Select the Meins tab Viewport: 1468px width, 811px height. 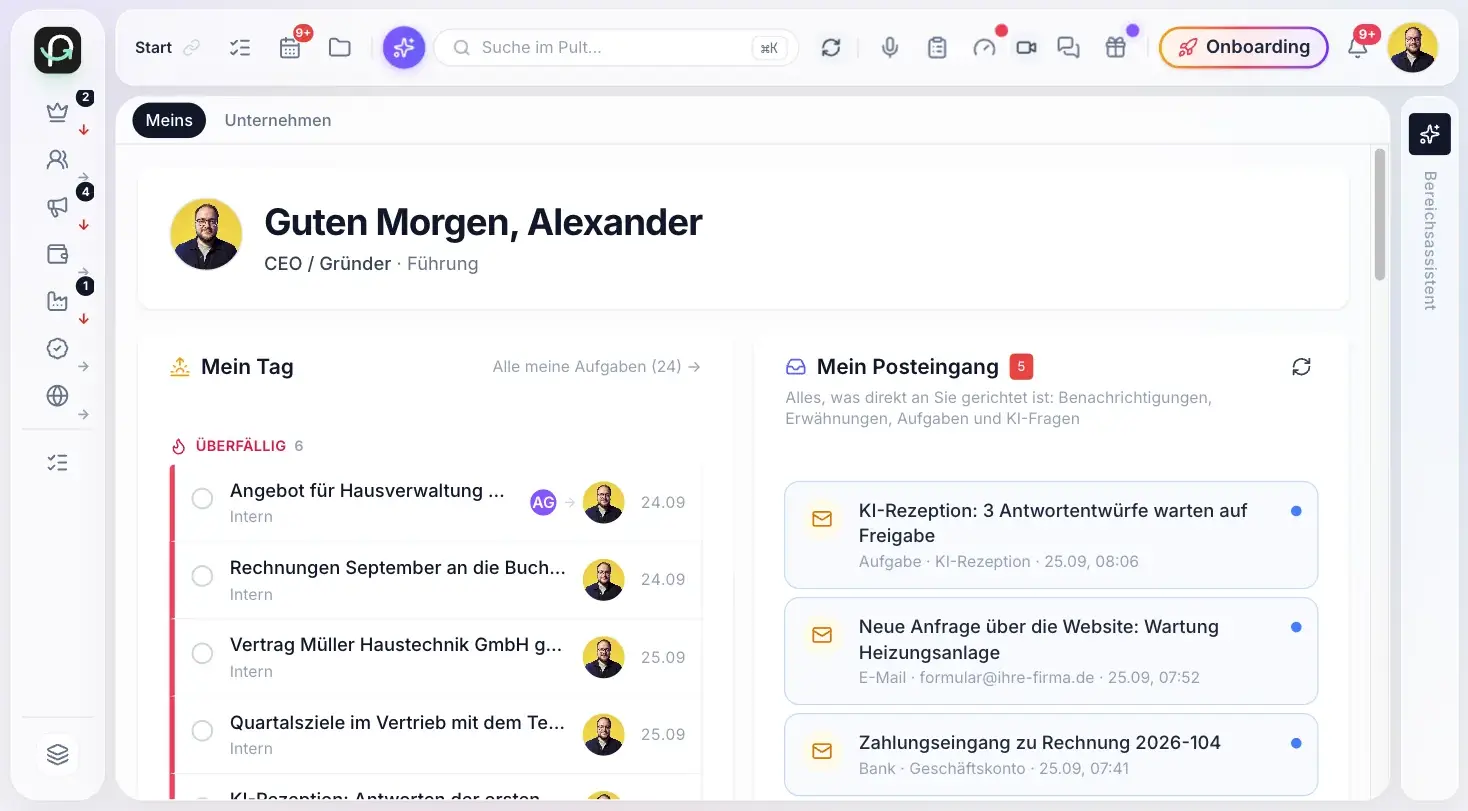point(169,120)
